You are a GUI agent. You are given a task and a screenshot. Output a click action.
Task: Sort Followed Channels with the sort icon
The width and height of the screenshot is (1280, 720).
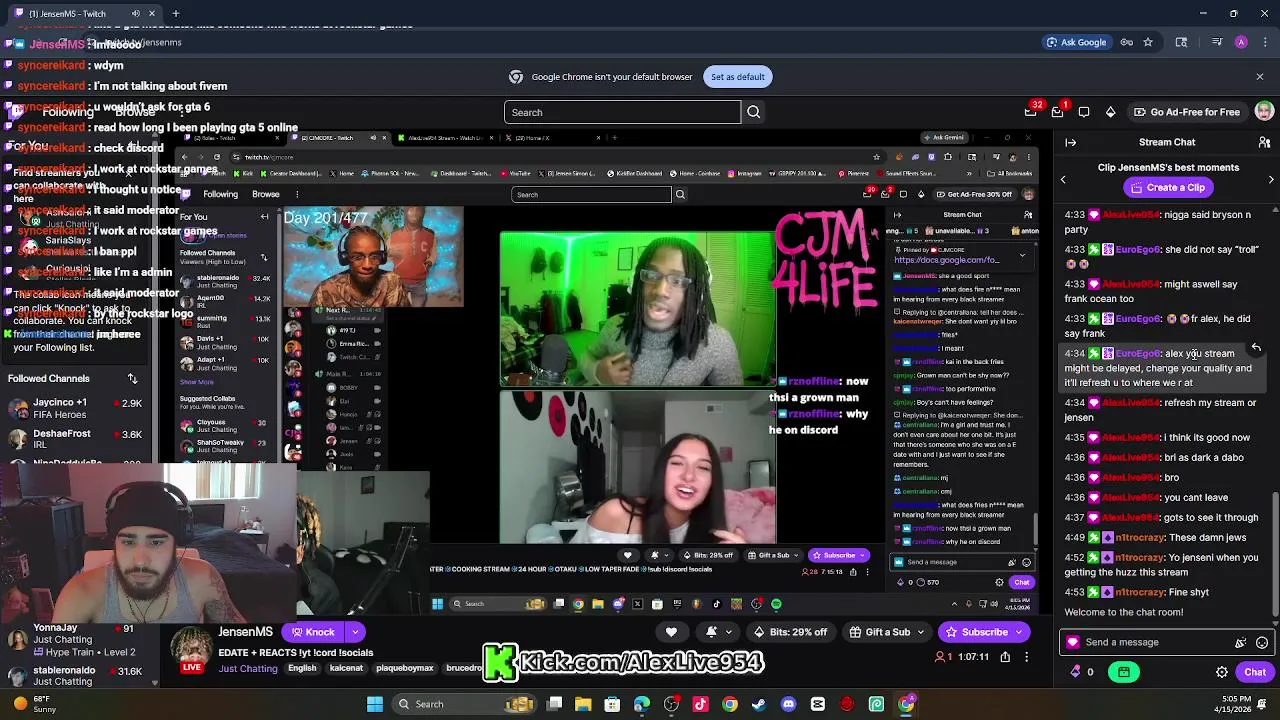(132, 378)
